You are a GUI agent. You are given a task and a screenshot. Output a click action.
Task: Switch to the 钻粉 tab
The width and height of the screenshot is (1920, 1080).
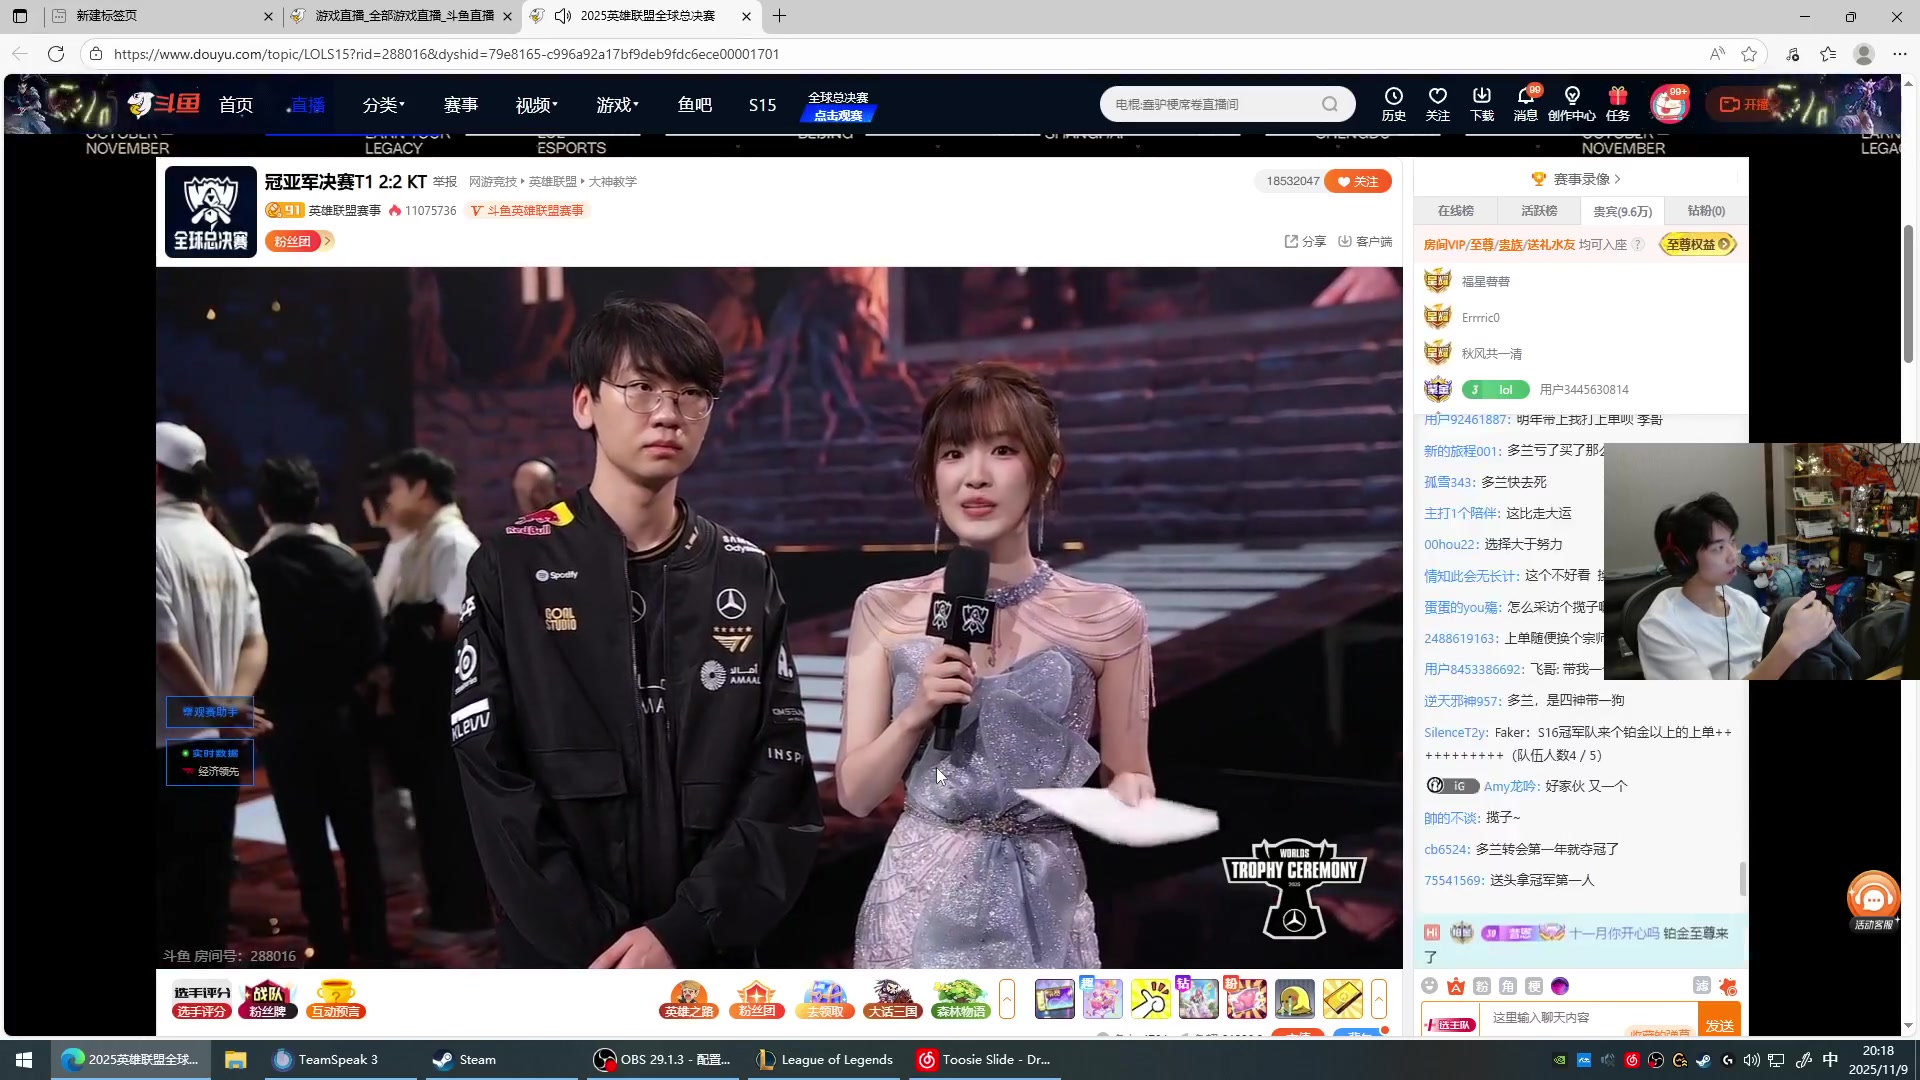click(x=1705, y=211)
